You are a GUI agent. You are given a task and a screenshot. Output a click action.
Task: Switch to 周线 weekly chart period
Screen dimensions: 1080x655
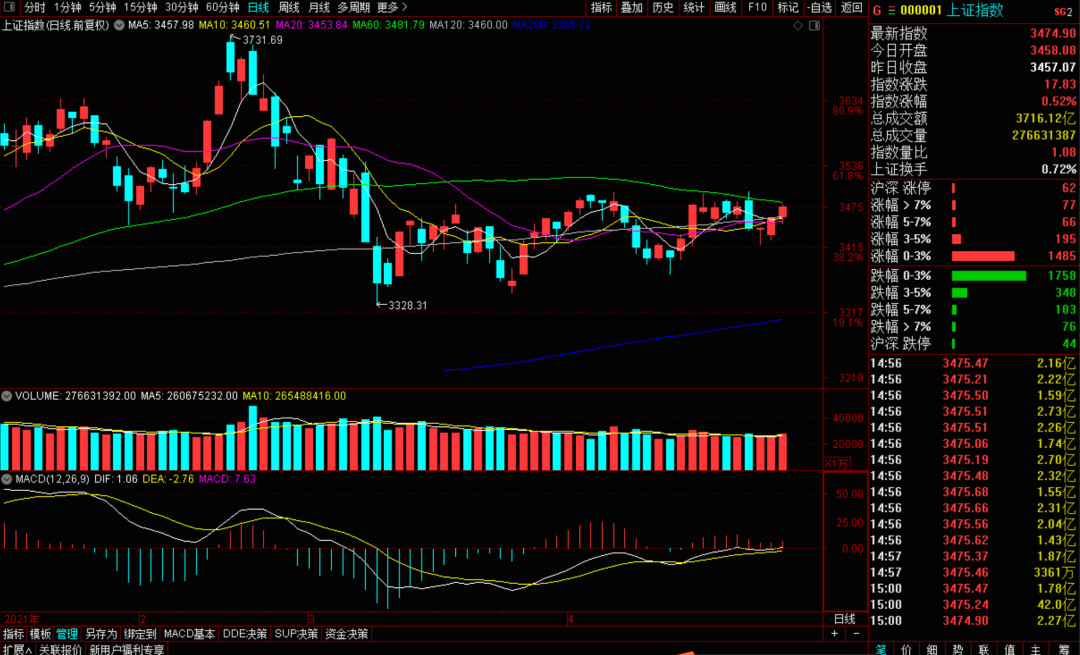[x=289, y=7]
